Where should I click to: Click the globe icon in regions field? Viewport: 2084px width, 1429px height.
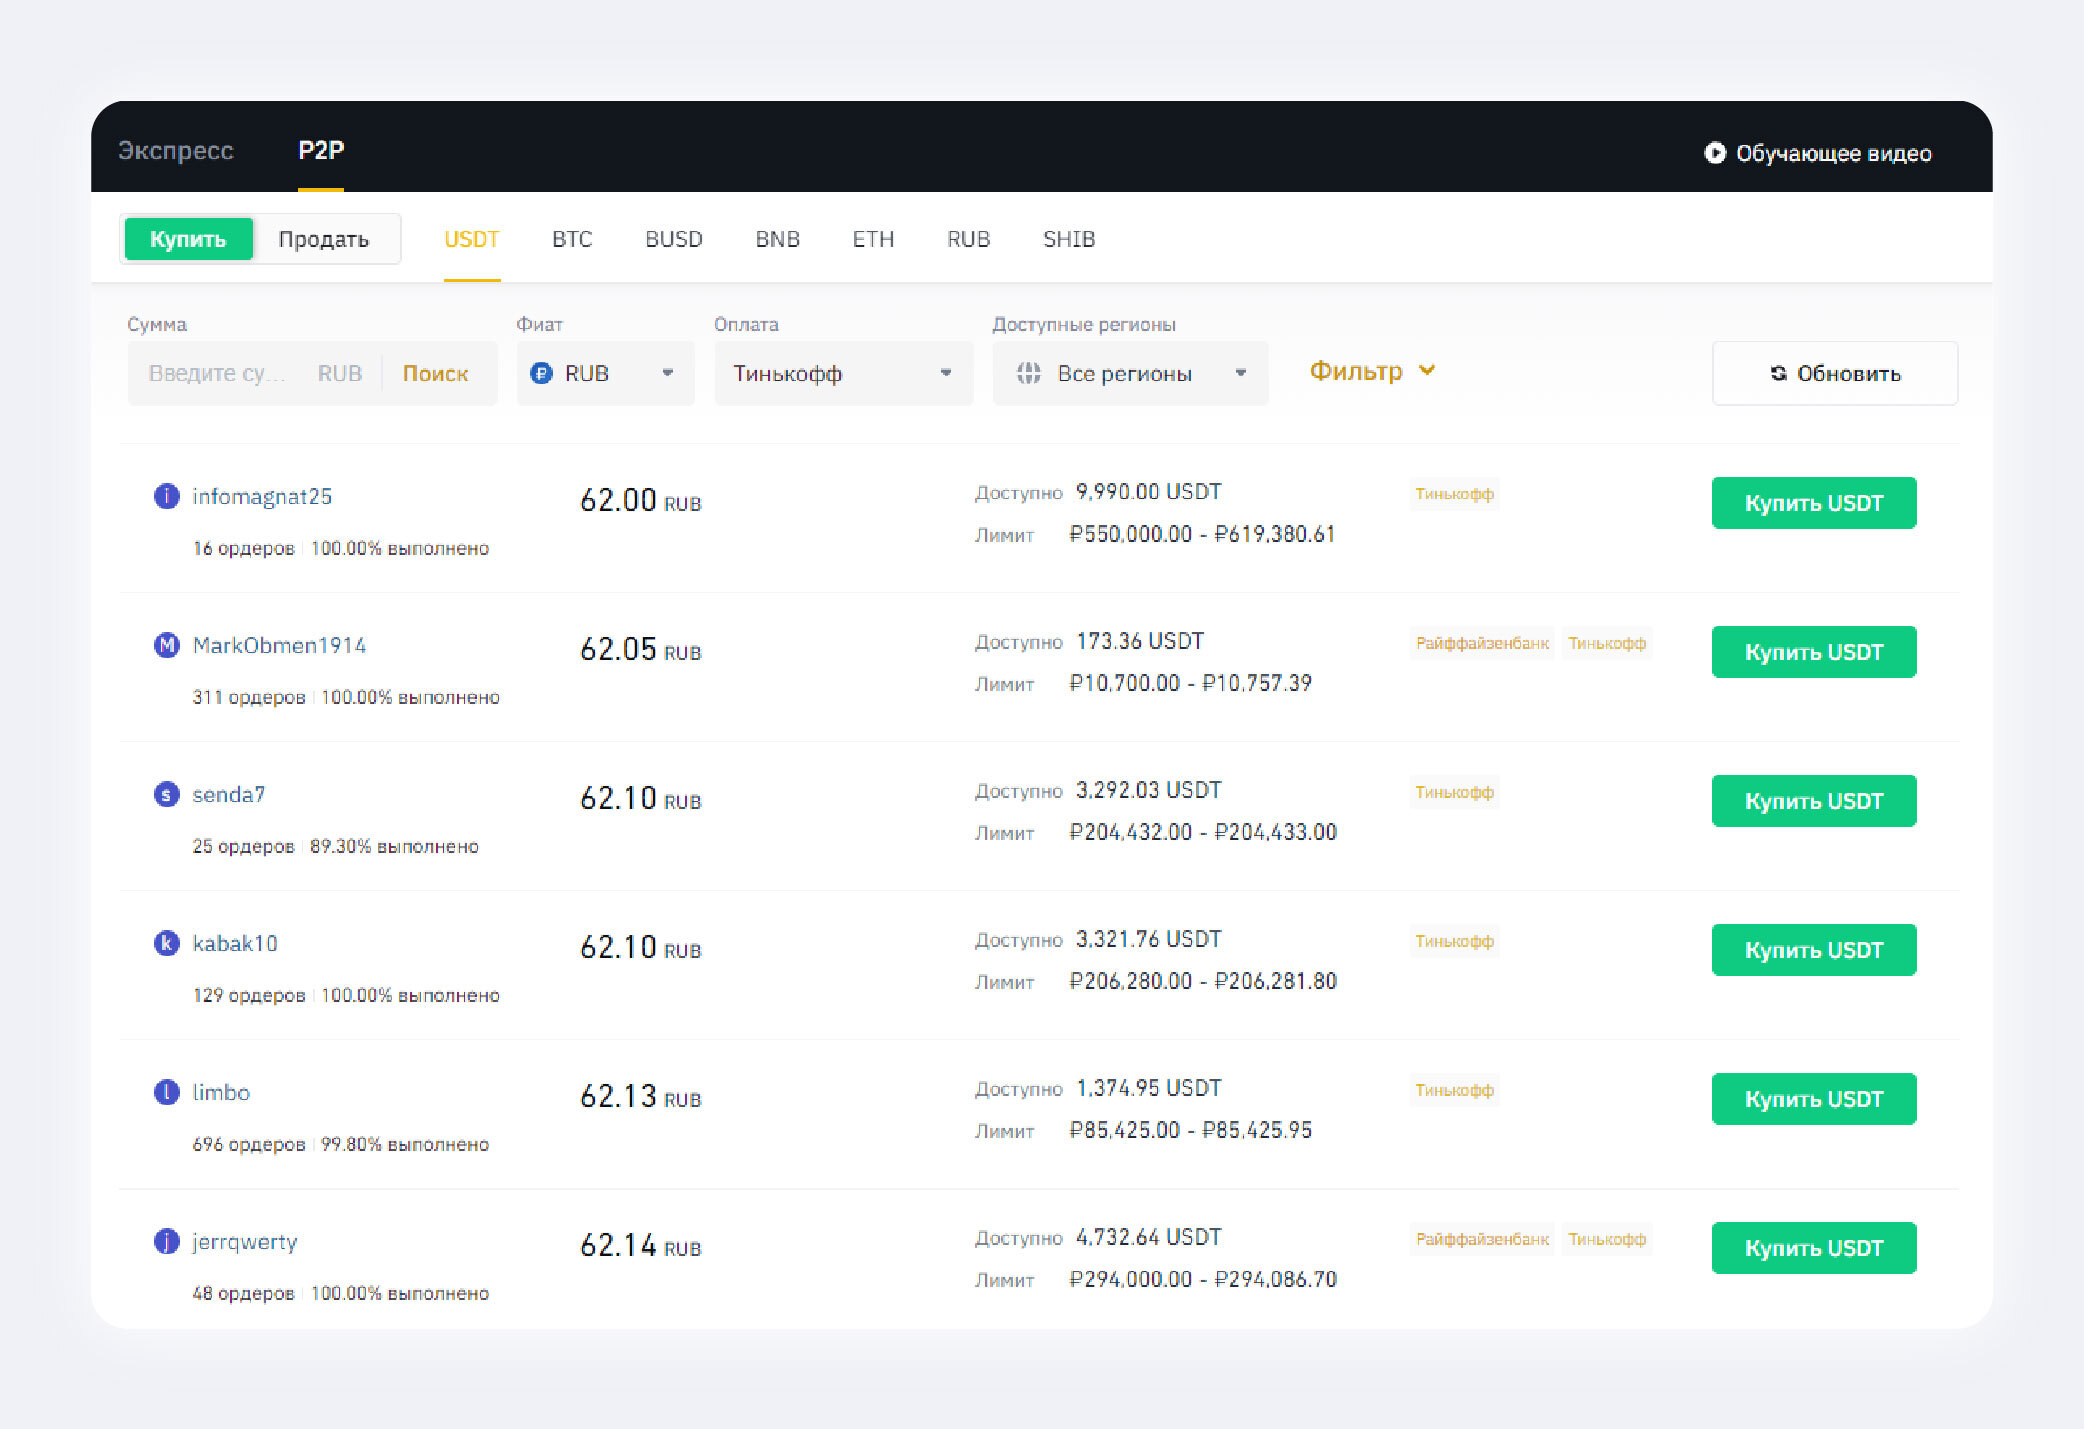(1028, 373)
